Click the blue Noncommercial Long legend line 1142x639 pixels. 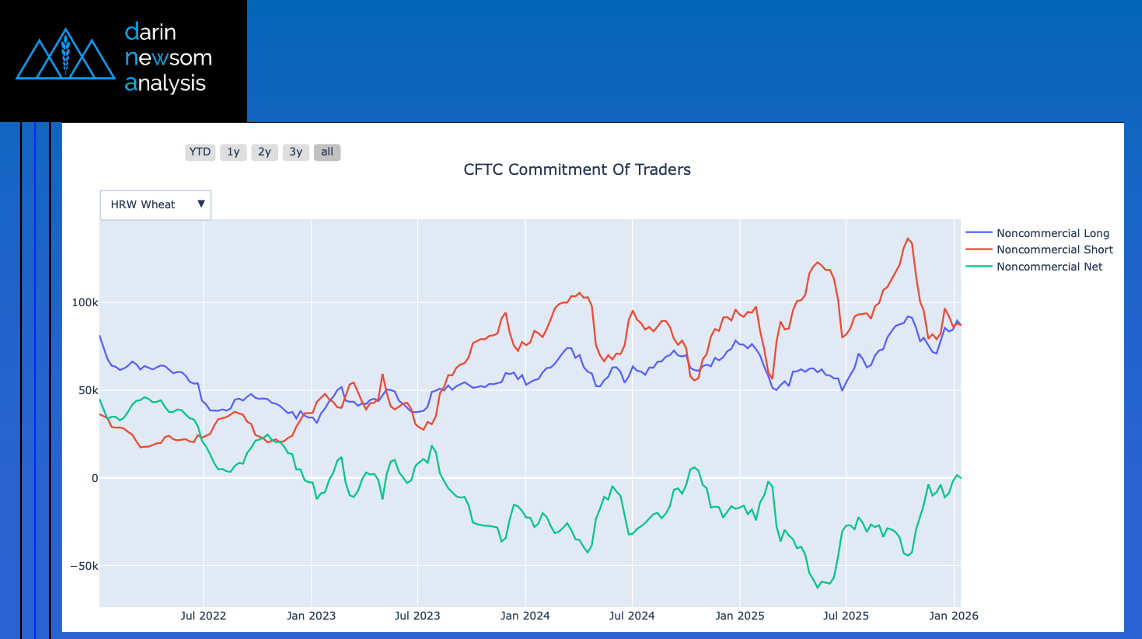pos(979,234)
